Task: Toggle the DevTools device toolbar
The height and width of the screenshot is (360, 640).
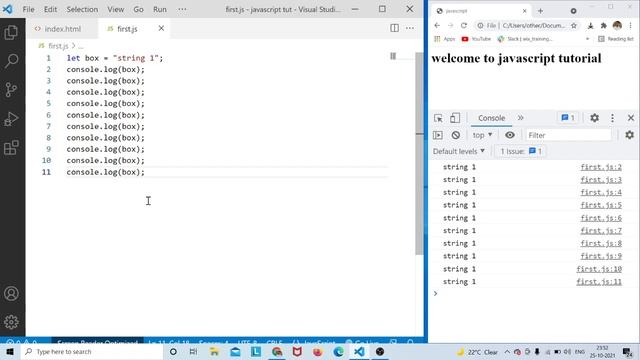Action: point(455,118)
